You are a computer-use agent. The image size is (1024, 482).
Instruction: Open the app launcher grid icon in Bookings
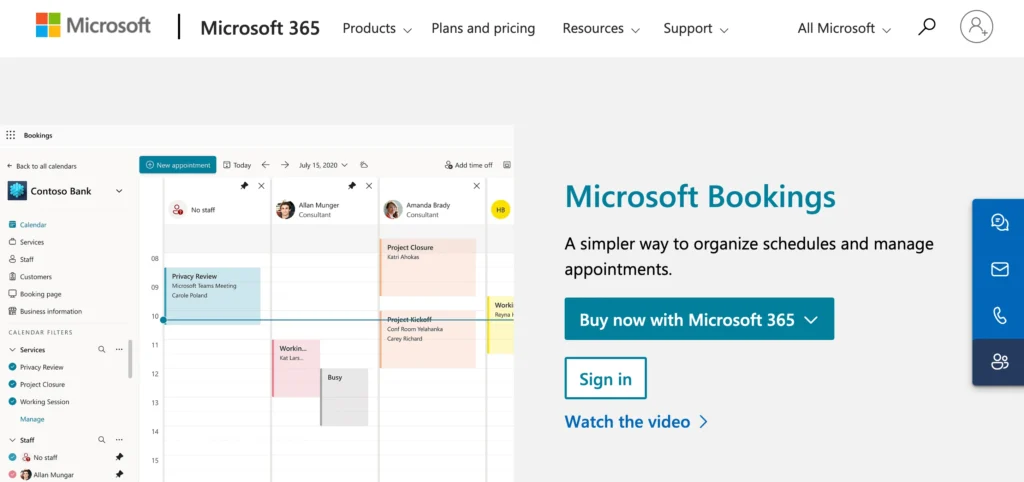pyautogui.click(x=10, y=135)
